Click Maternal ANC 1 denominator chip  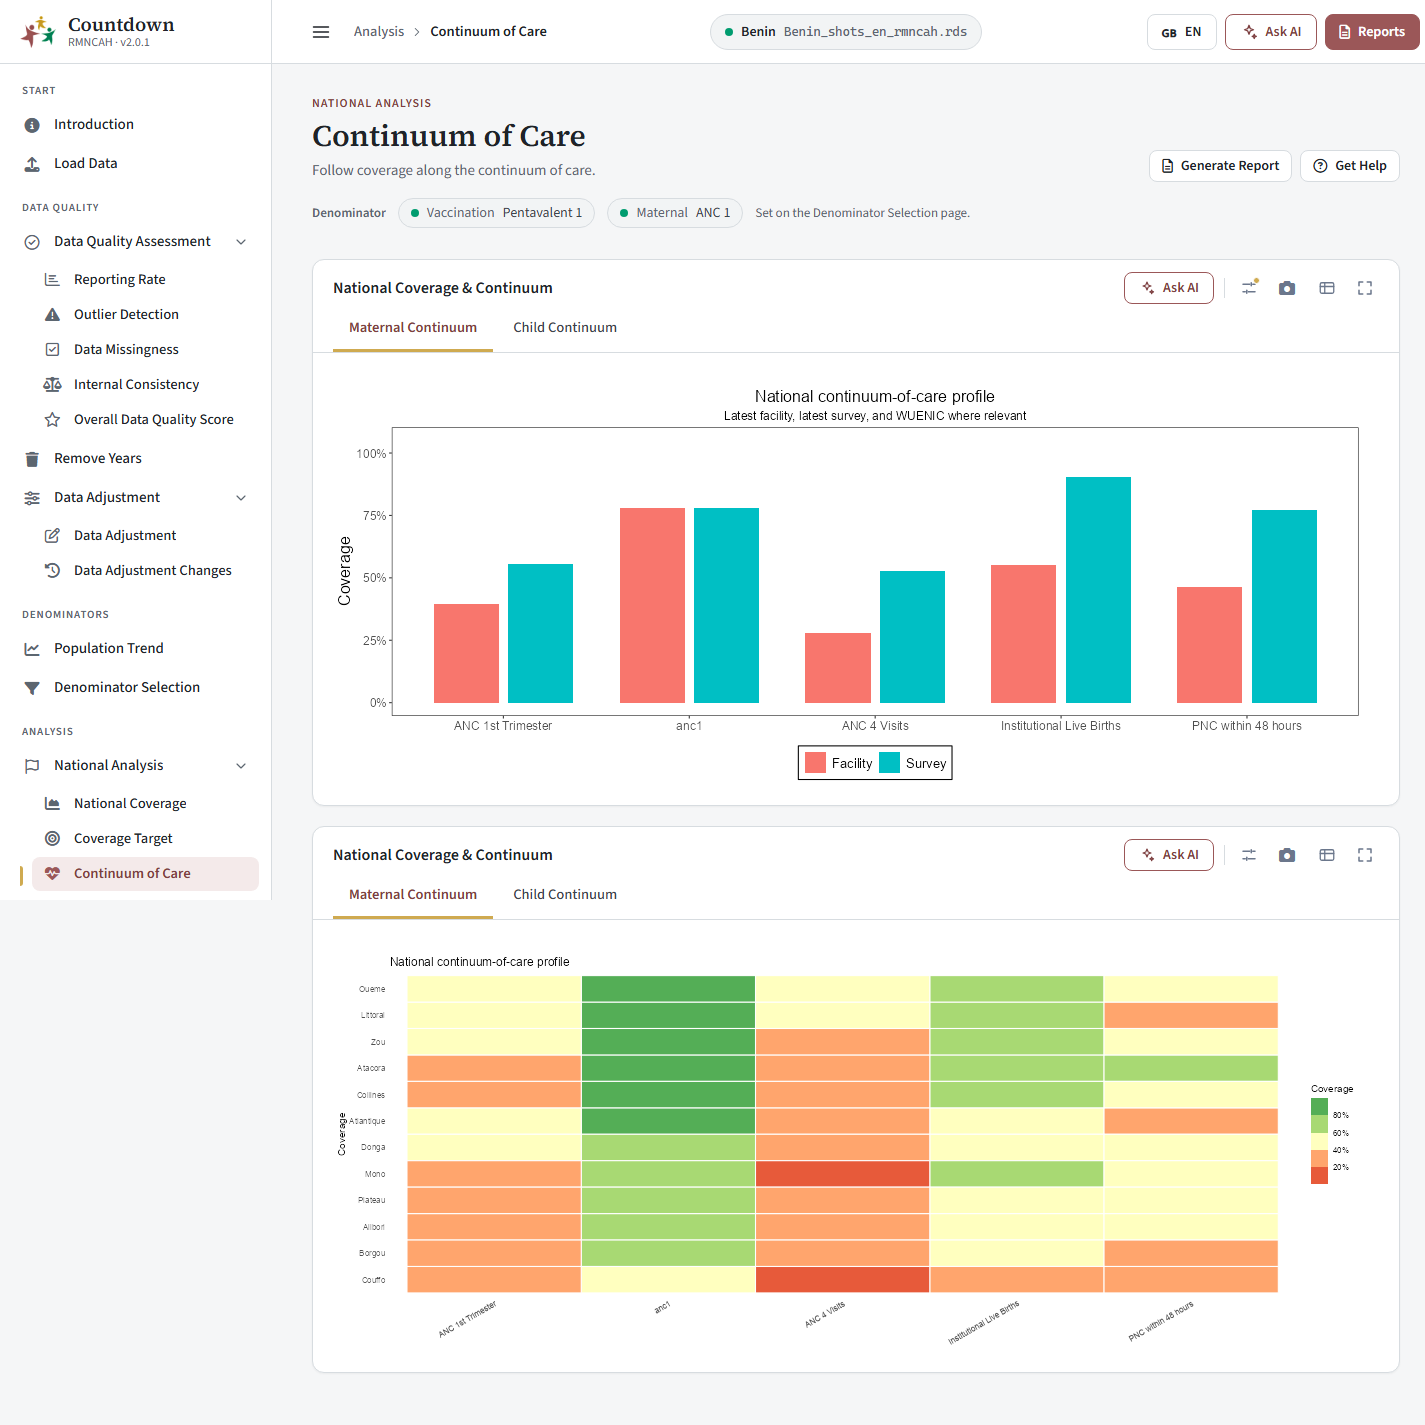tap(675, 213)
